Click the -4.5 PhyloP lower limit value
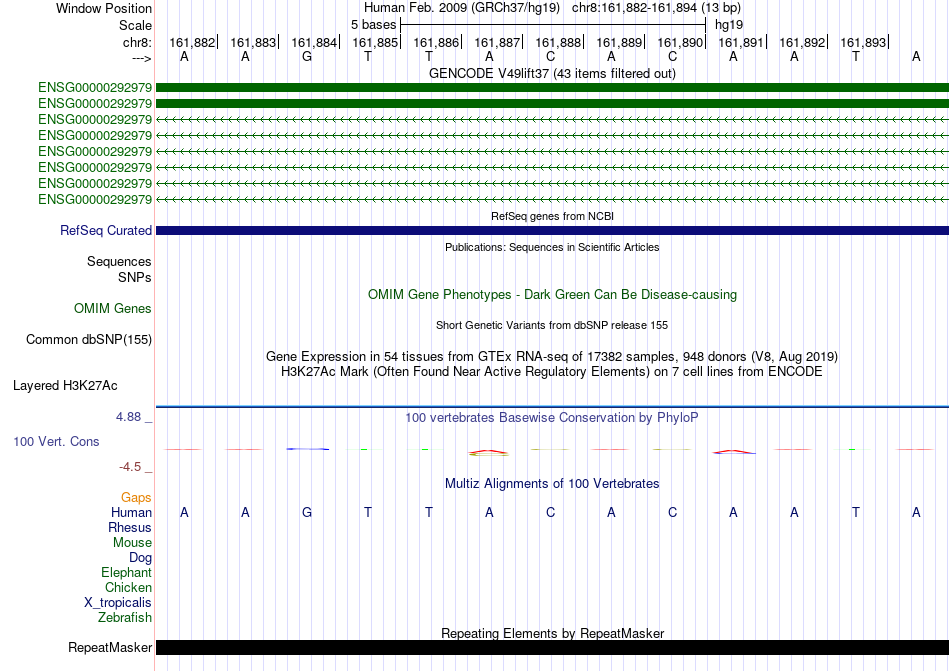950x671 pixels. click(x=130, y=466)
